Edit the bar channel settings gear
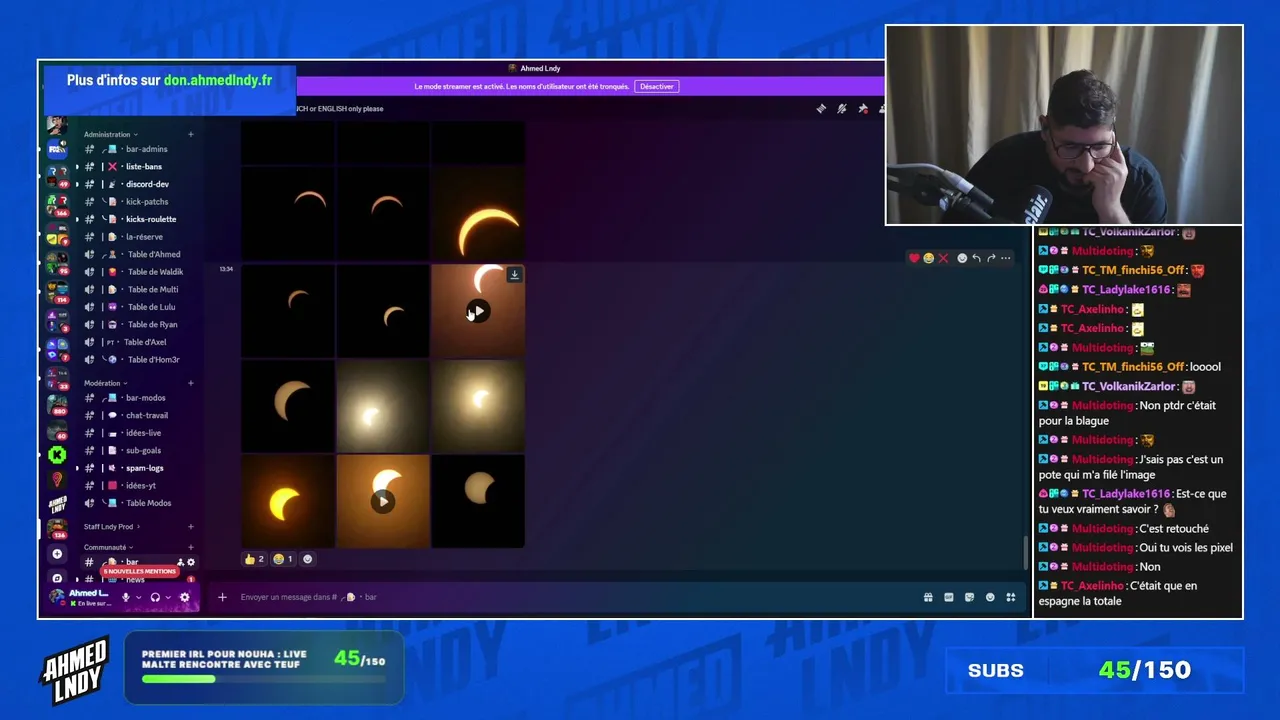 [x=191, y=562]
